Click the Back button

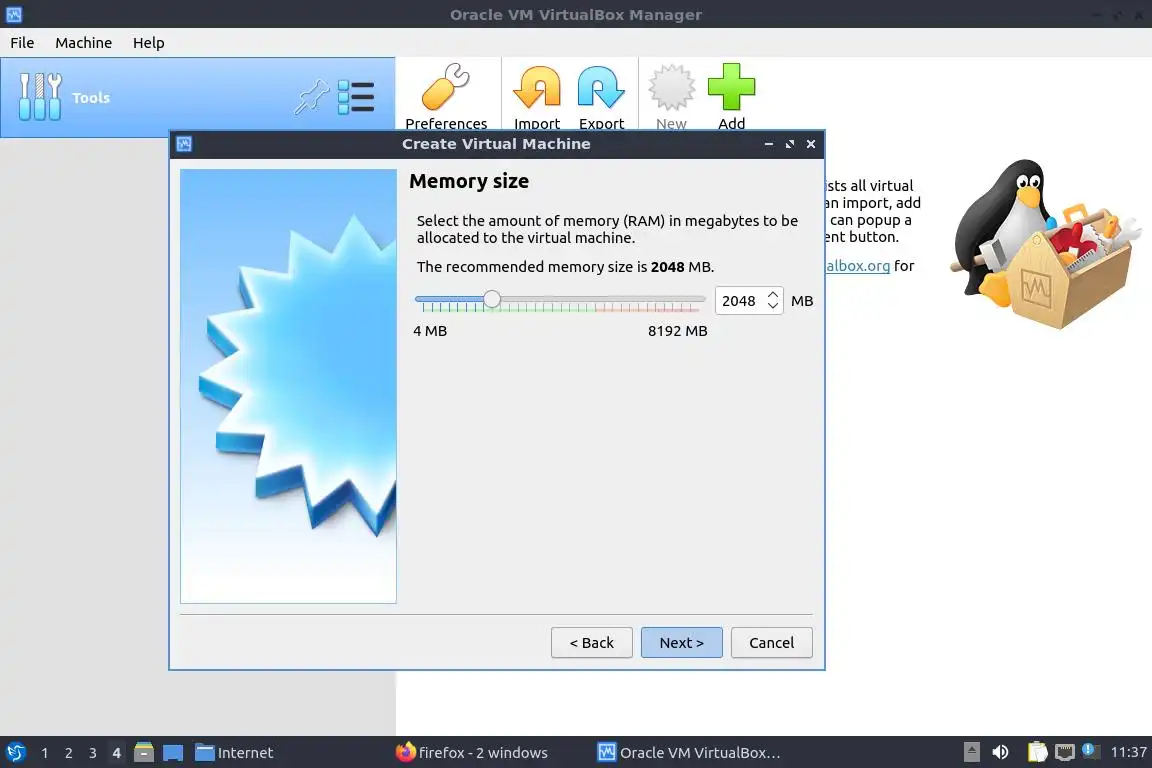pyautogui.click(x=591, y=642)
